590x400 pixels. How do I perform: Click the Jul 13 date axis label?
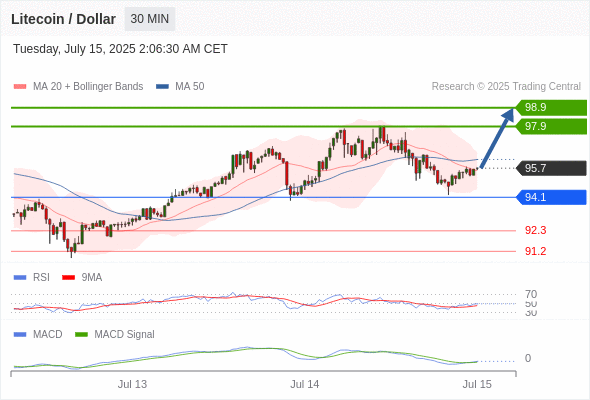132,385
